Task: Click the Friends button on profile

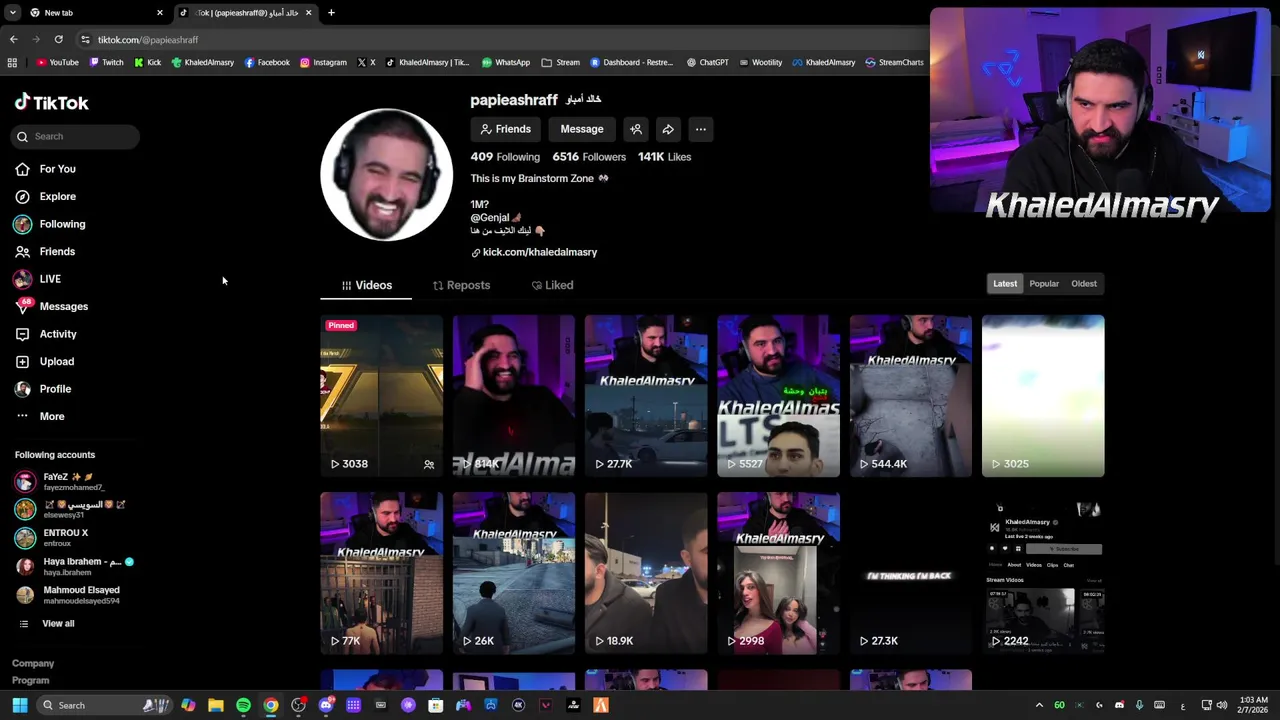Action: click(505, 129)
